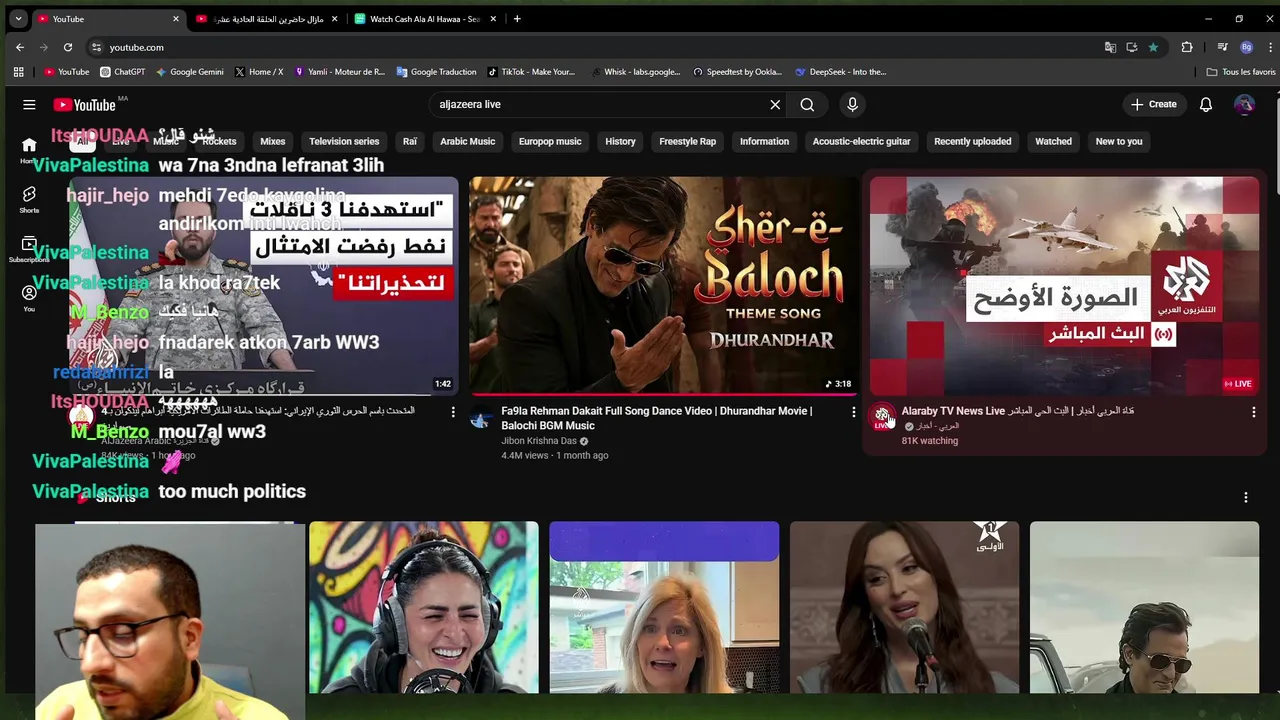The image size is (1280, 720).
Task: Click the translate page icon
Action: coord(1110,47)
